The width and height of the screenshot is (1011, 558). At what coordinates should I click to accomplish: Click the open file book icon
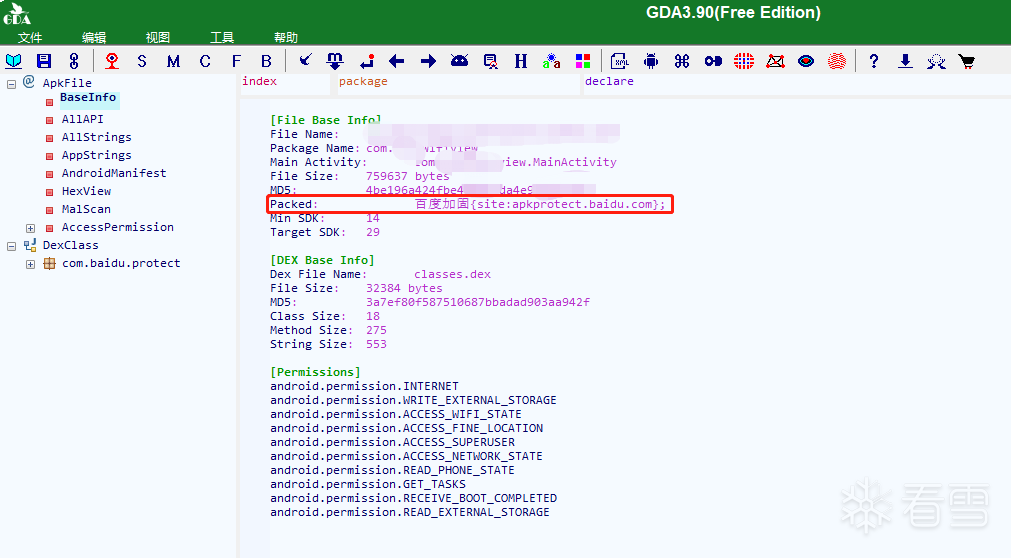[14, 61]
